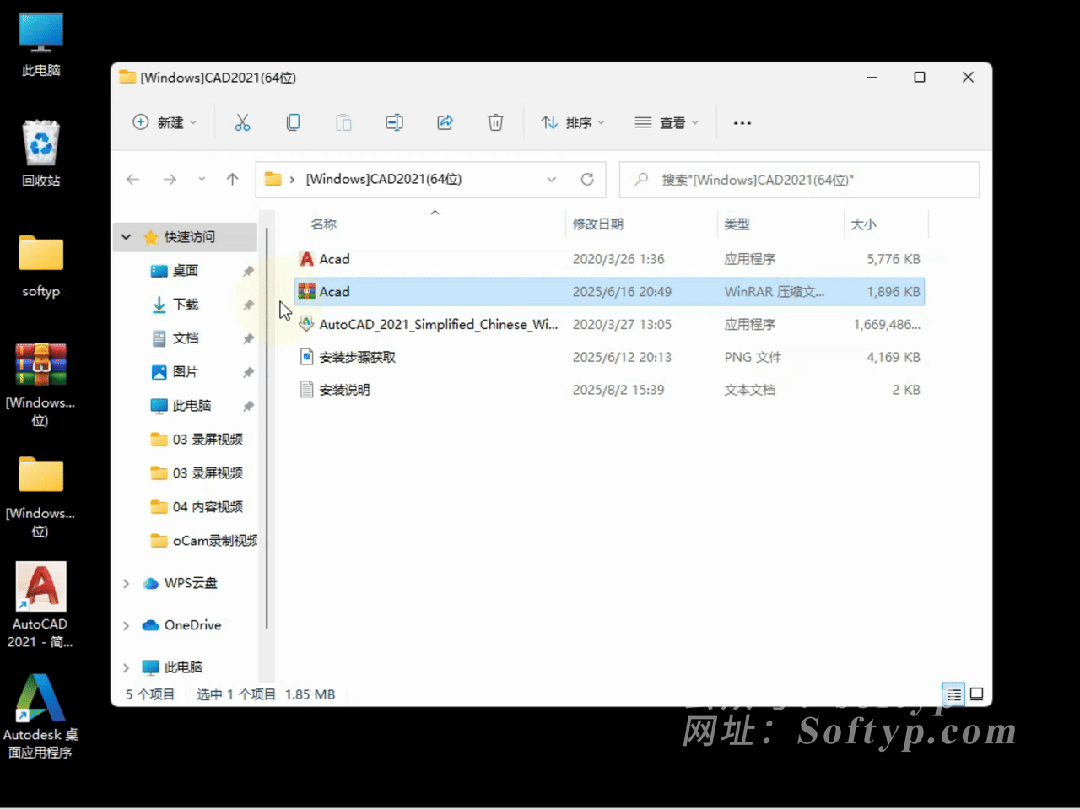Select Autodesk 桌面应用程序 shortcut
The width and height of the screenshot is (1080, 810).
click(41, 716)
